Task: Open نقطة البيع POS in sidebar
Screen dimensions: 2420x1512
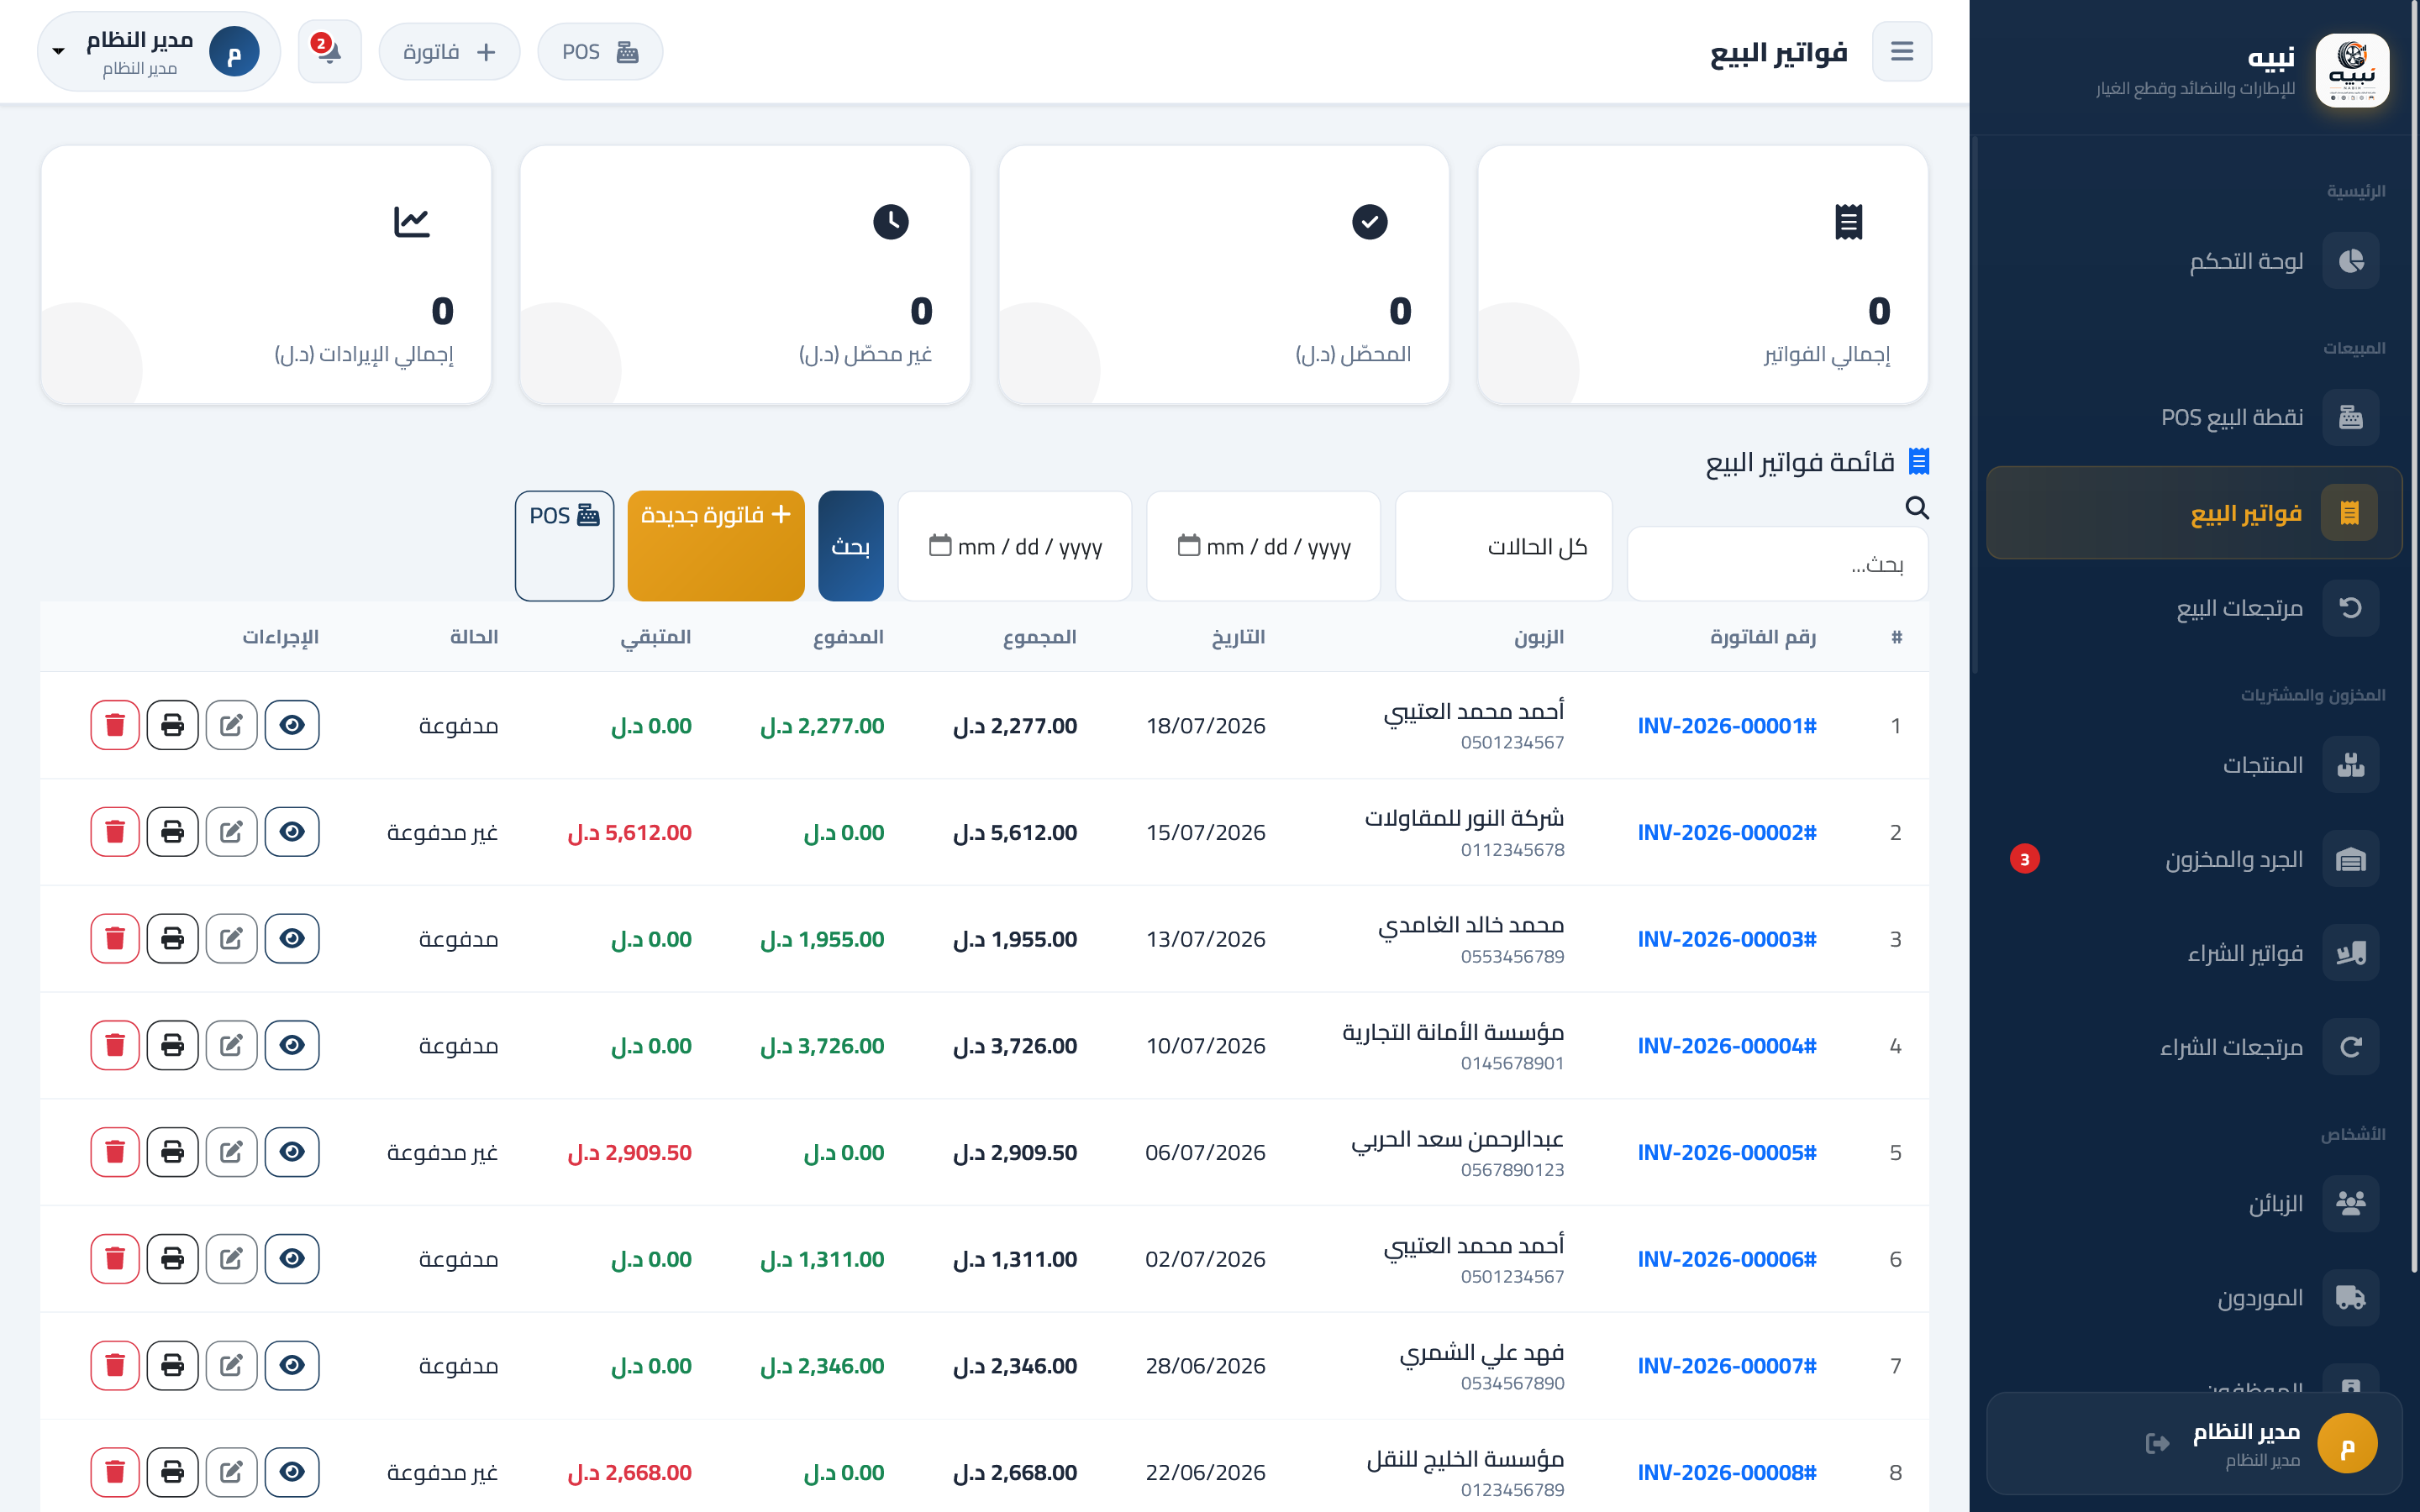Action: point(2194,417)
